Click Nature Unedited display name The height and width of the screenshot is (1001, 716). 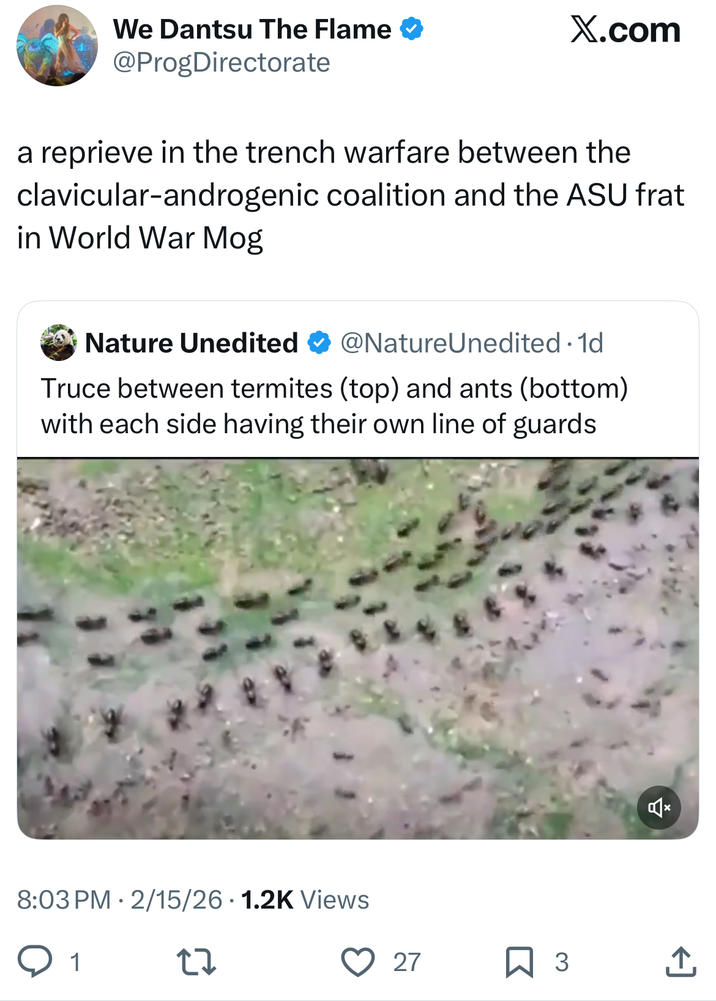pos(191,344)
